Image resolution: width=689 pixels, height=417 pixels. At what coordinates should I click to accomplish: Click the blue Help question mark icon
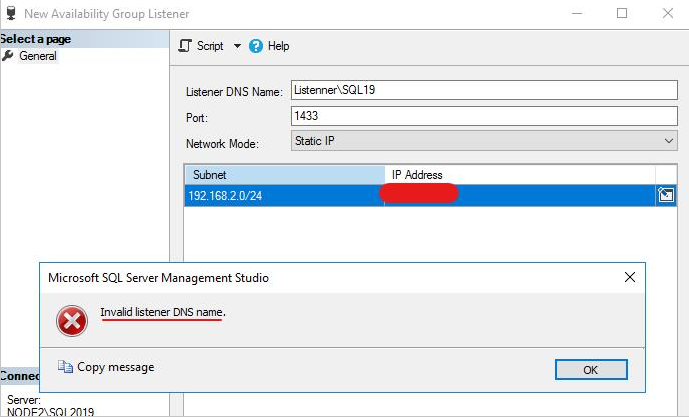[256, 46]
